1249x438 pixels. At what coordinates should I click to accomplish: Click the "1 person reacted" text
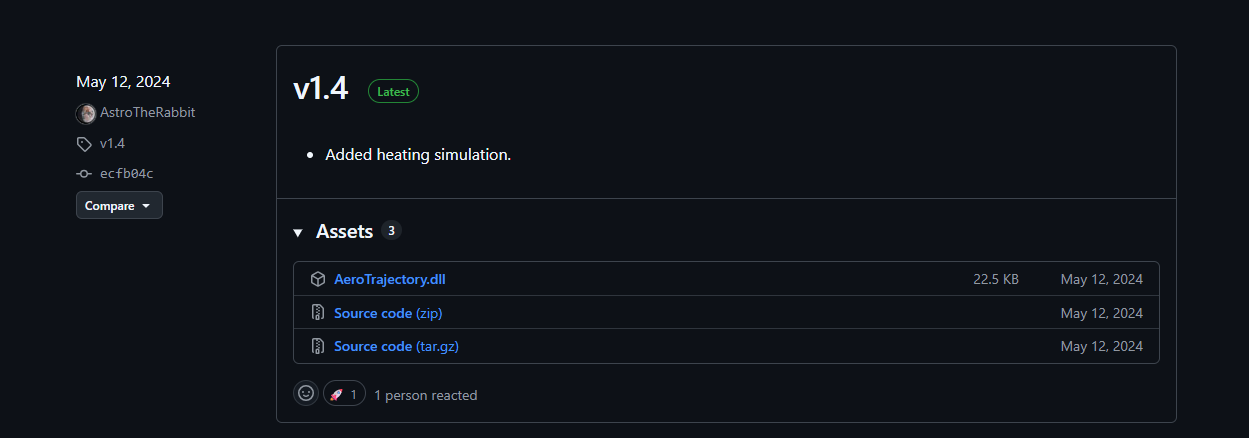coord(425,395)
